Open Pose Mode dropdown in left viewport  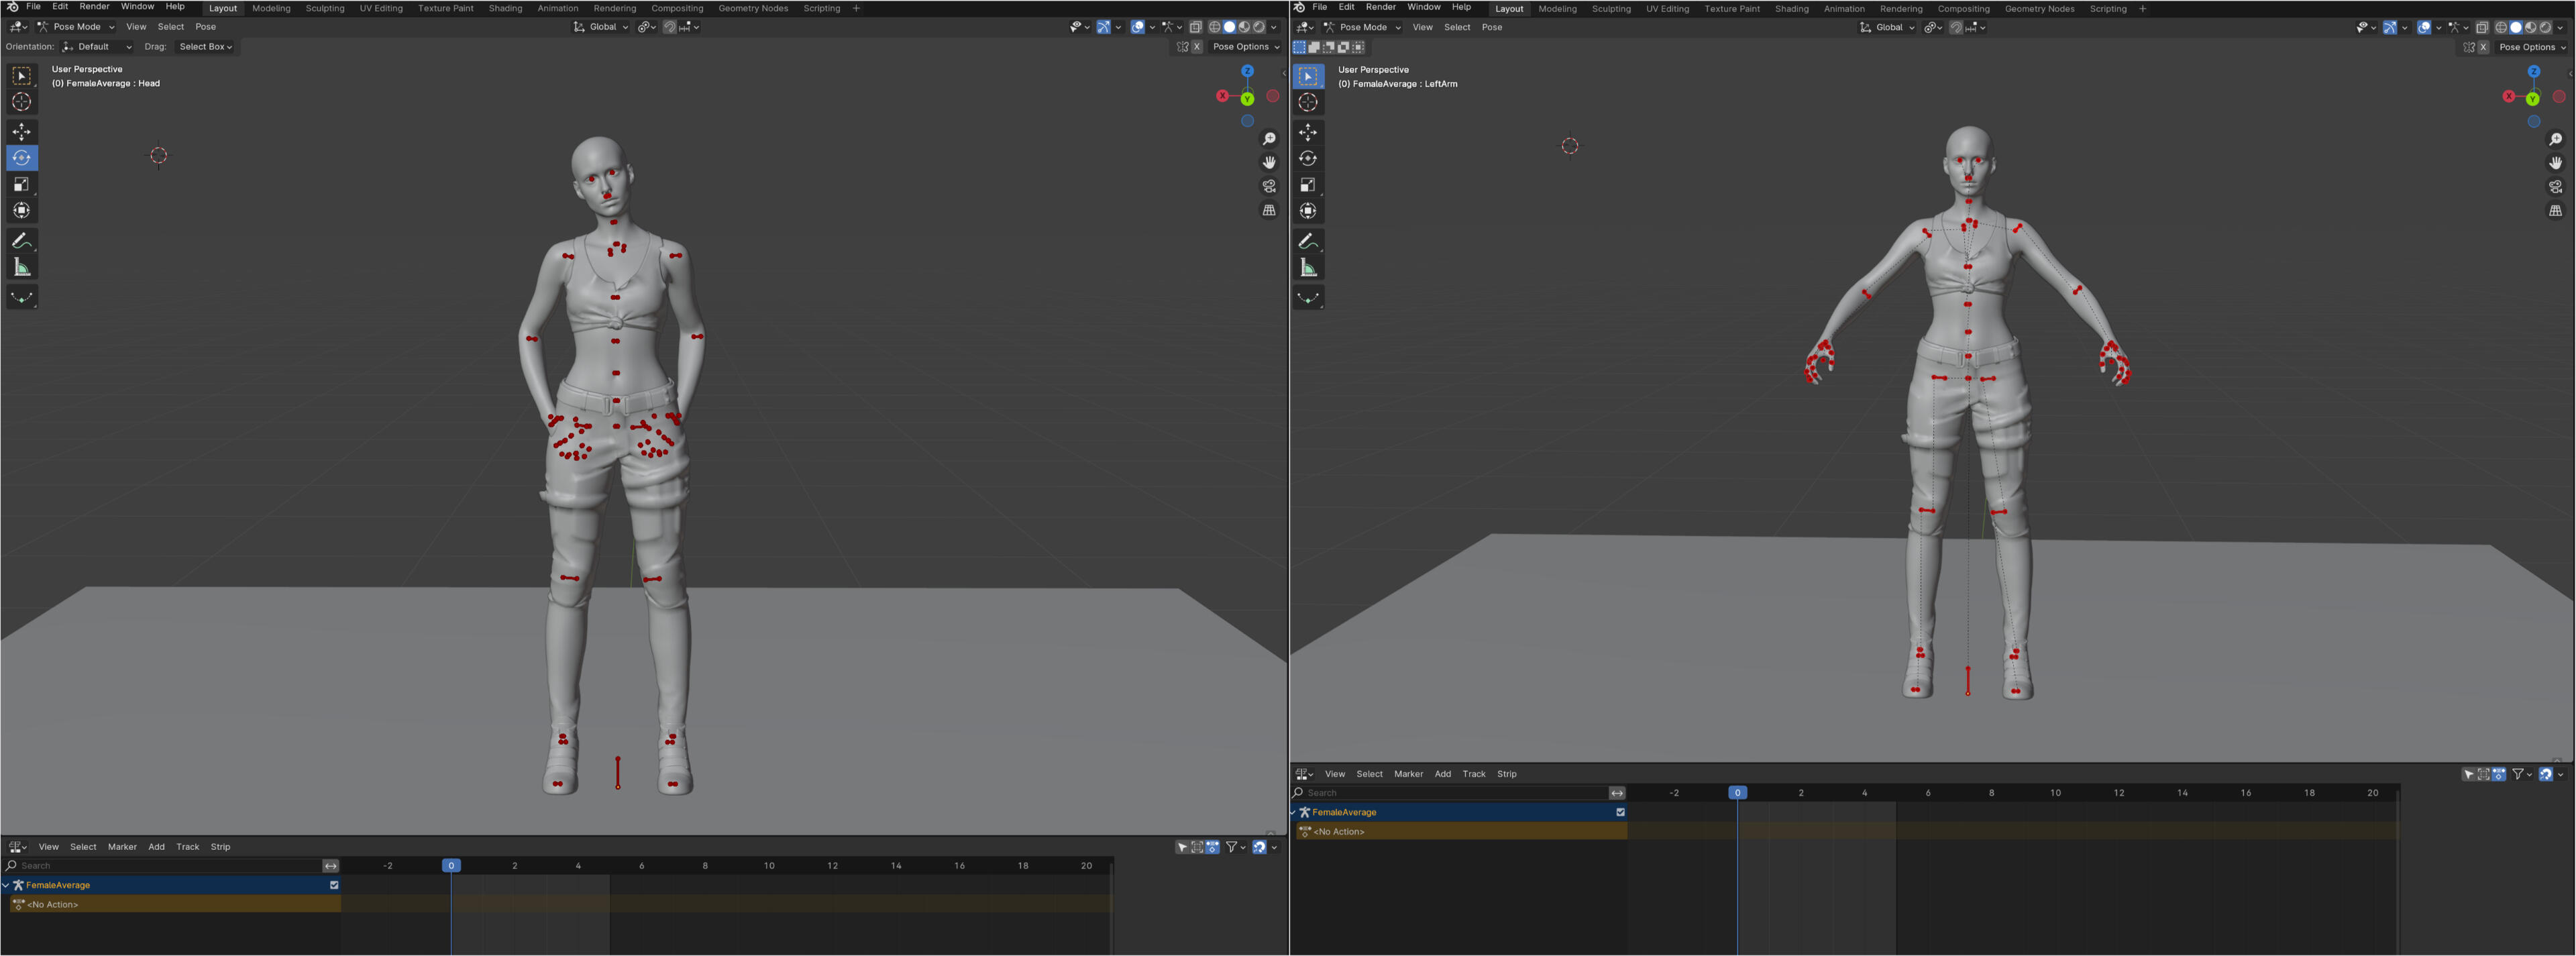pos(76,27)
